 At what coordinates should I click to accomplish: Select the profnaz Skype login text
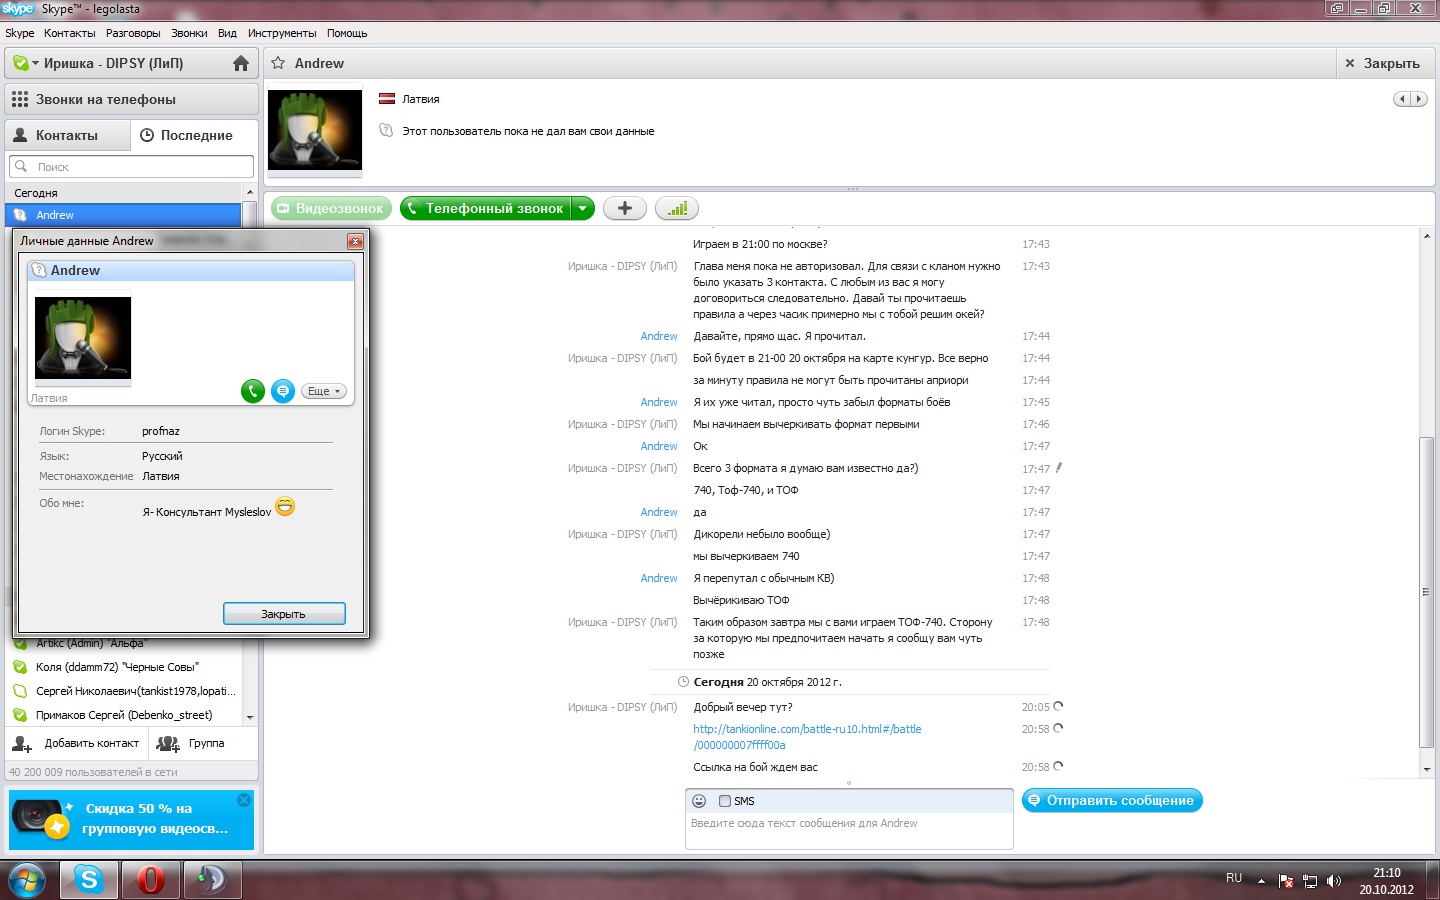(161, 431)
